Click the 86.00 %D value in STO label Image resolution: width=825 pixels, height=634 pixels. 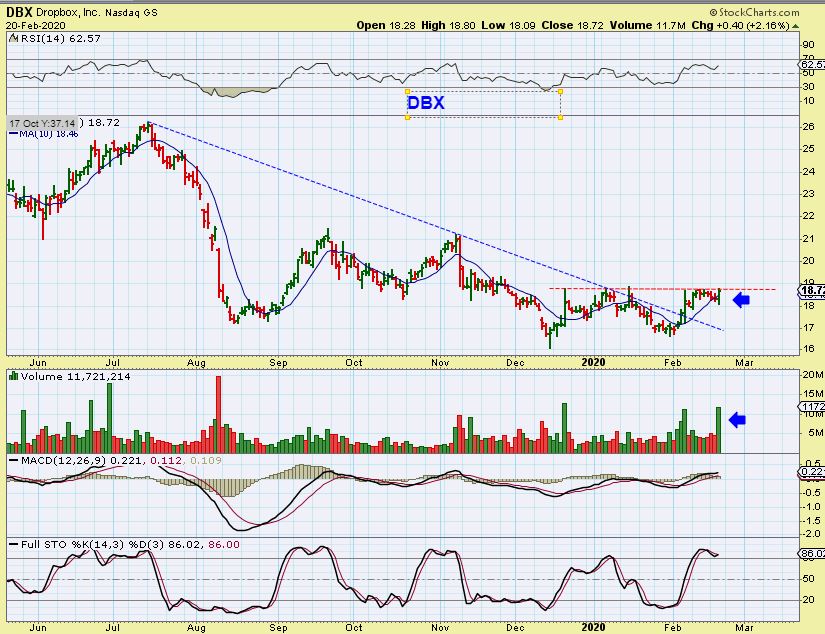[224, 545]
